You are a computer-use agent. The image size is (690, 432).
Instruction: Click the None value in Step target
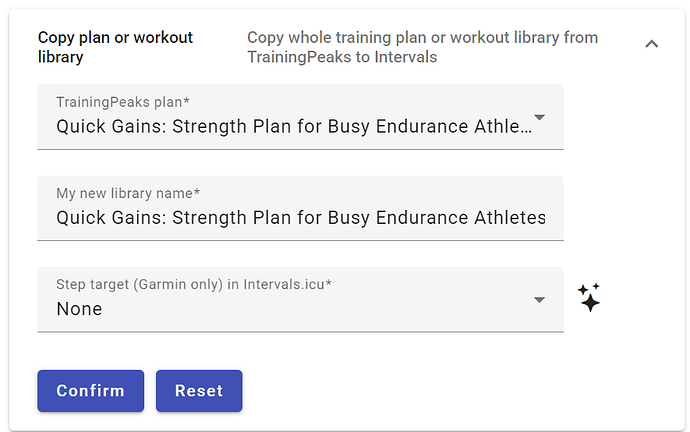click(x=80, y=310)
